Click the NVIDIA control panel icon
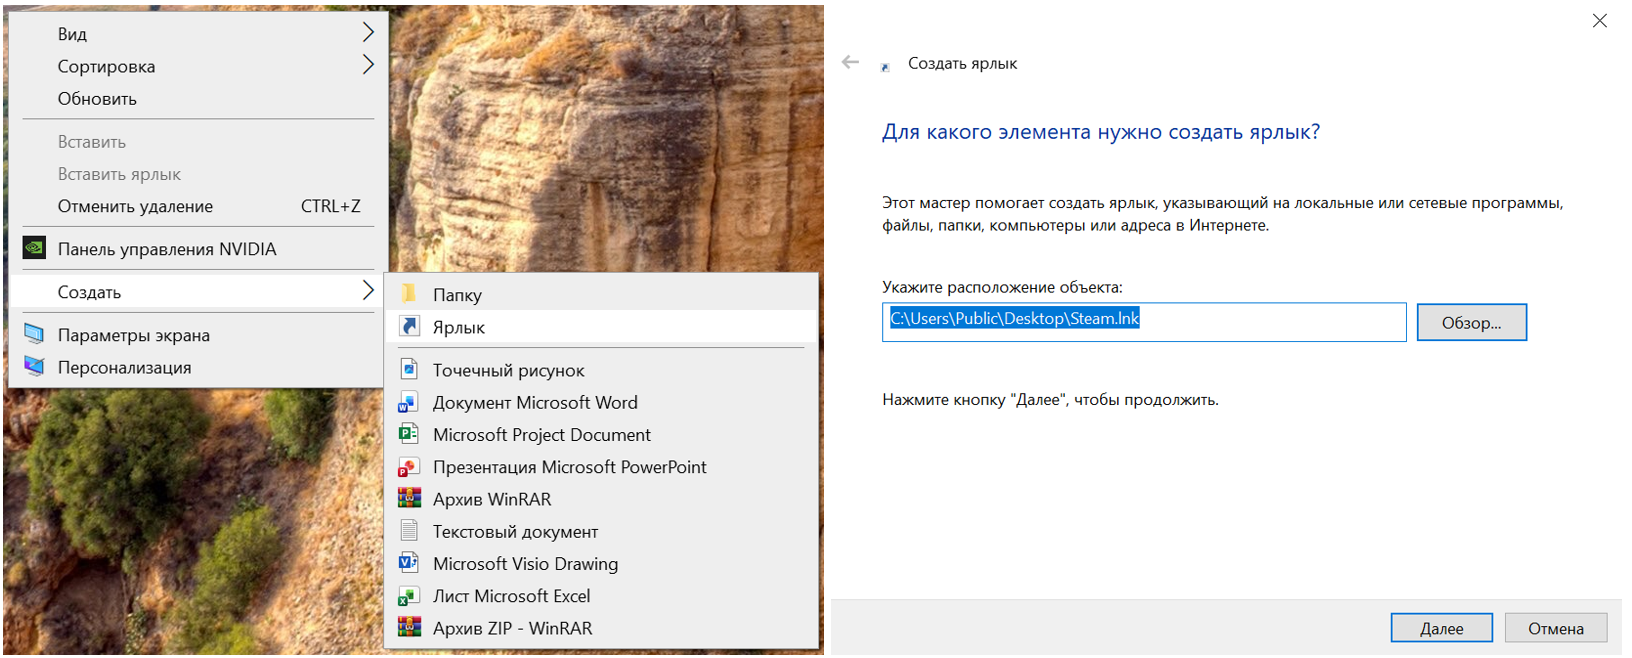This screenshot has width=1632, height=658. click(35, 248)
